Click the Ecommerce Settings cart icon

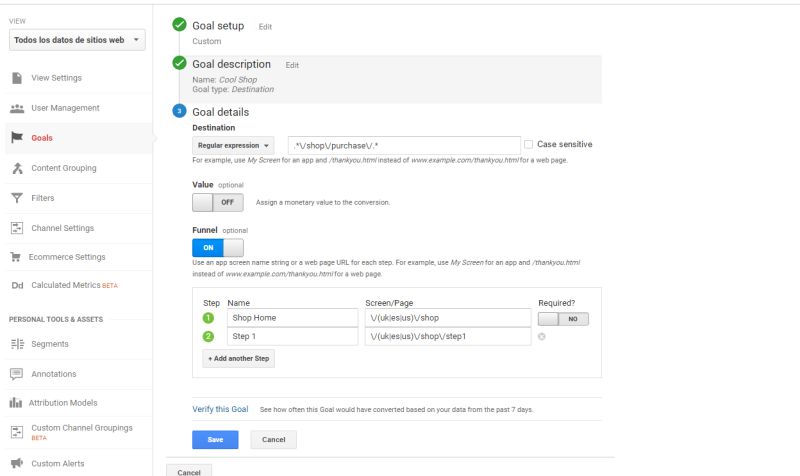coord(16,257)
